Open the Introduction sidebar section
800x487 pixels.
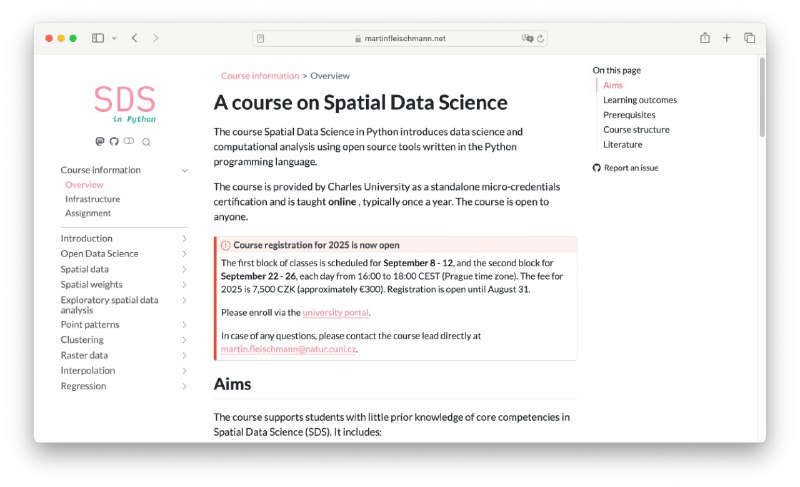86,238
